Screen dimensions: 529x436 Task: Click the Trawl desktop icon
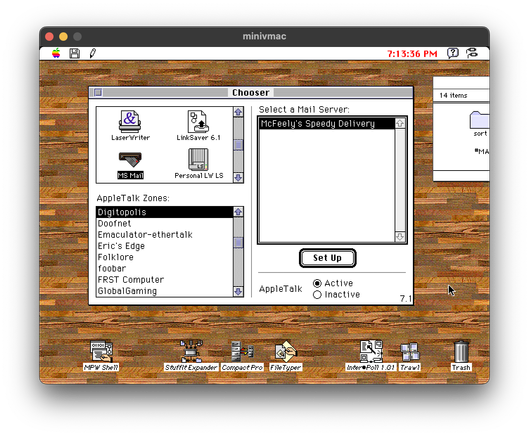pos(410,356)
